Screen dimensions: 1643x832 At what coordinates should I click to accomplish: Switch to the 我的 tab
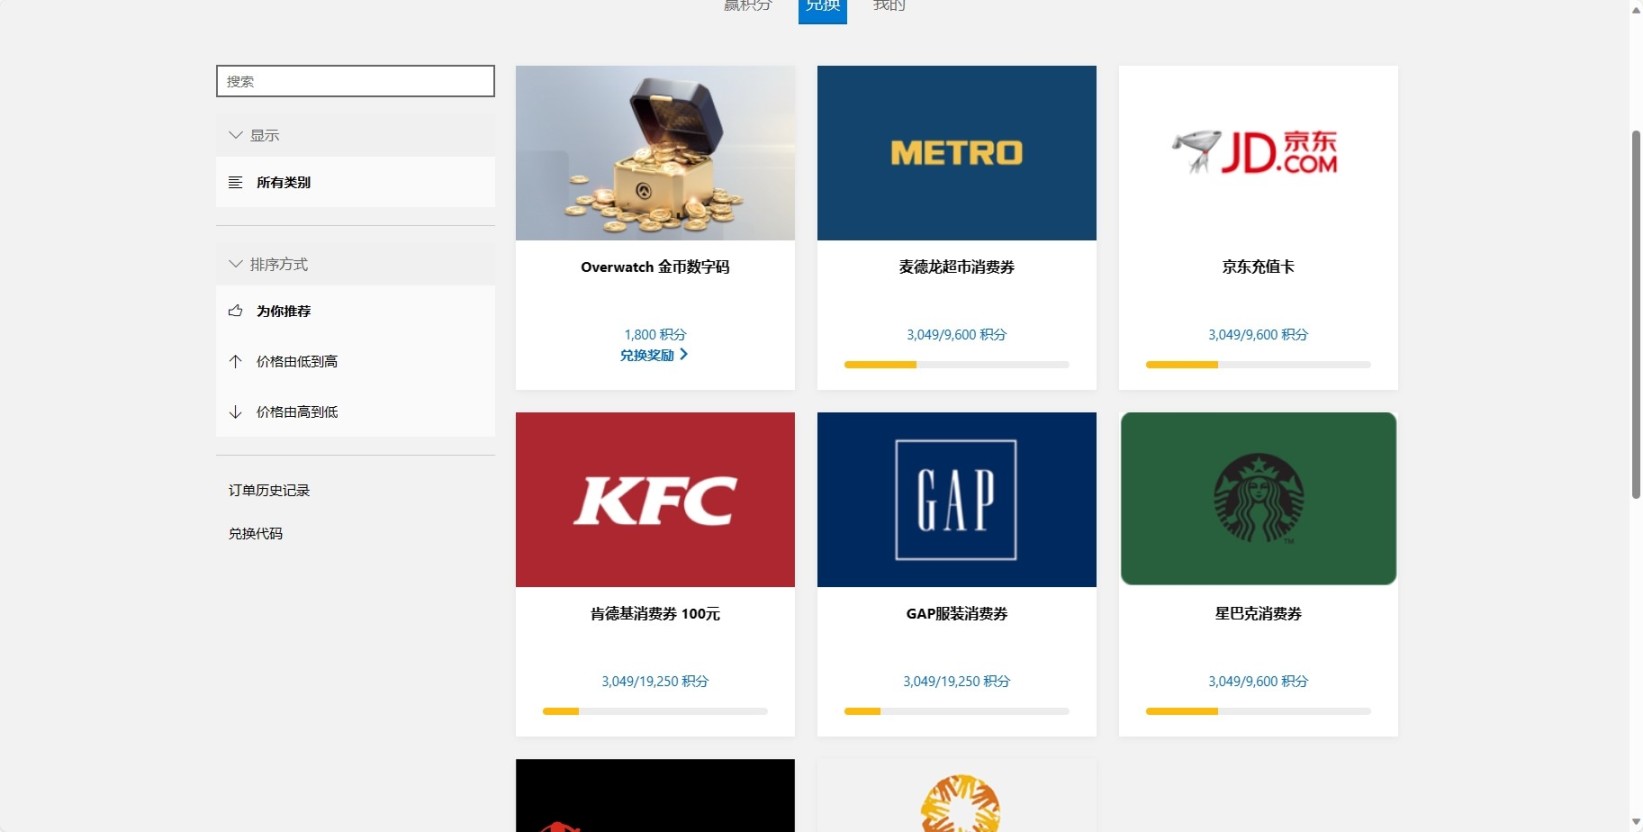(x=889, y=6)
